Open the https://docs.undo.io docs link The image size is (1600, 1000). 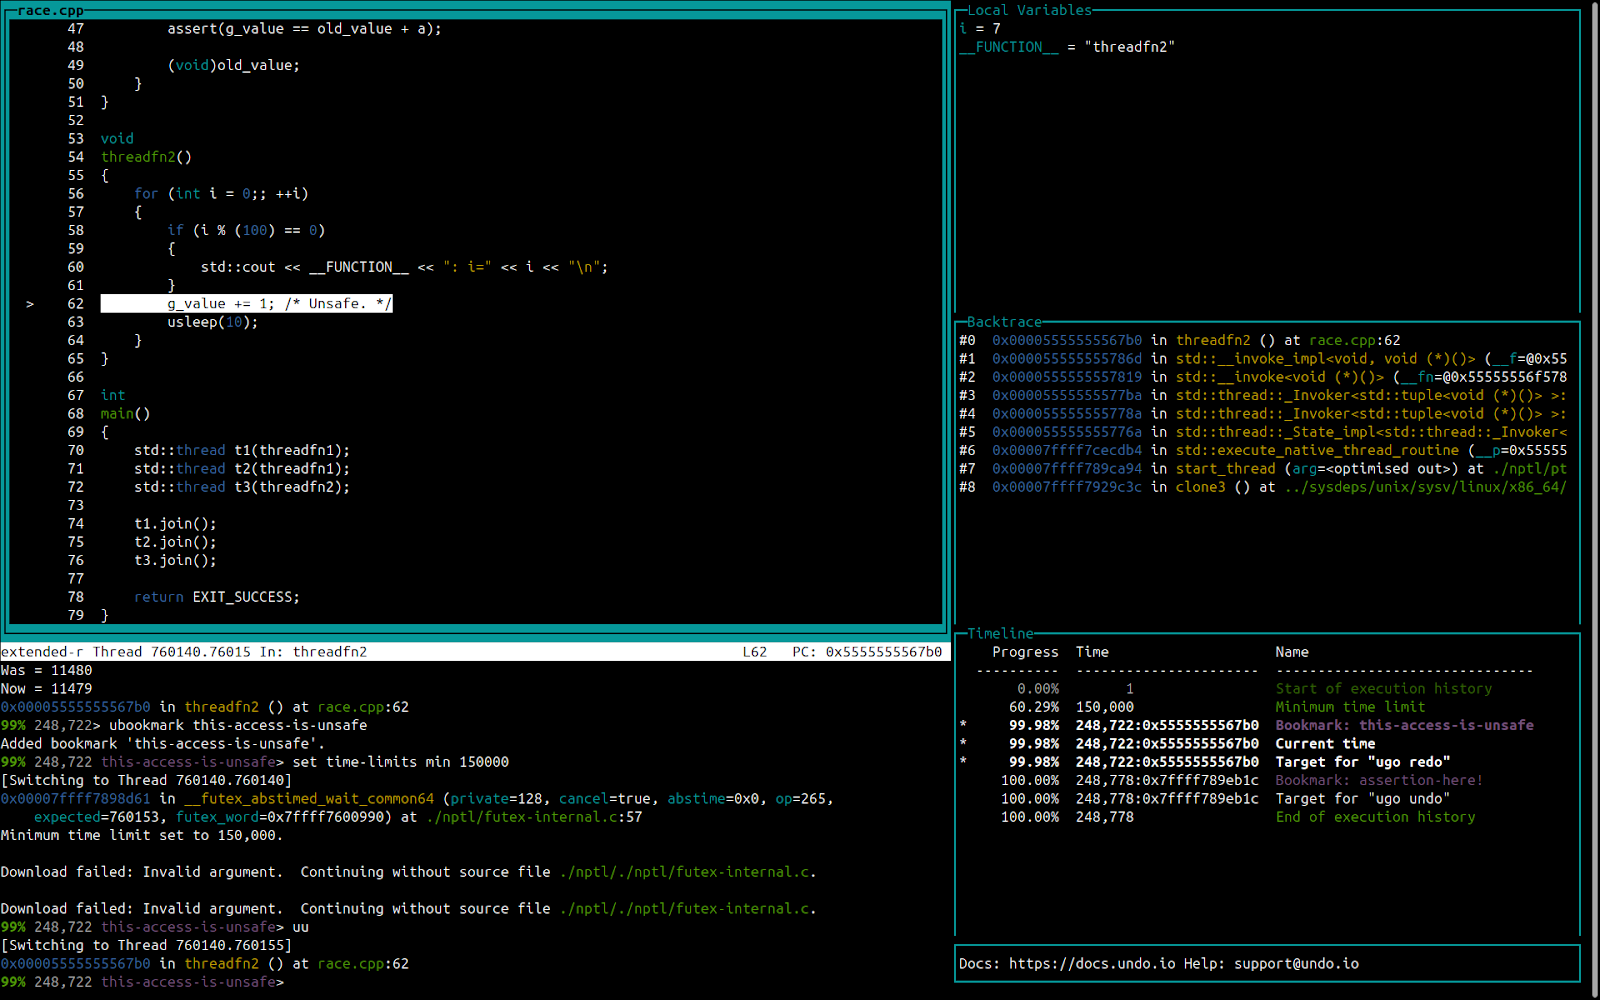1092,964
